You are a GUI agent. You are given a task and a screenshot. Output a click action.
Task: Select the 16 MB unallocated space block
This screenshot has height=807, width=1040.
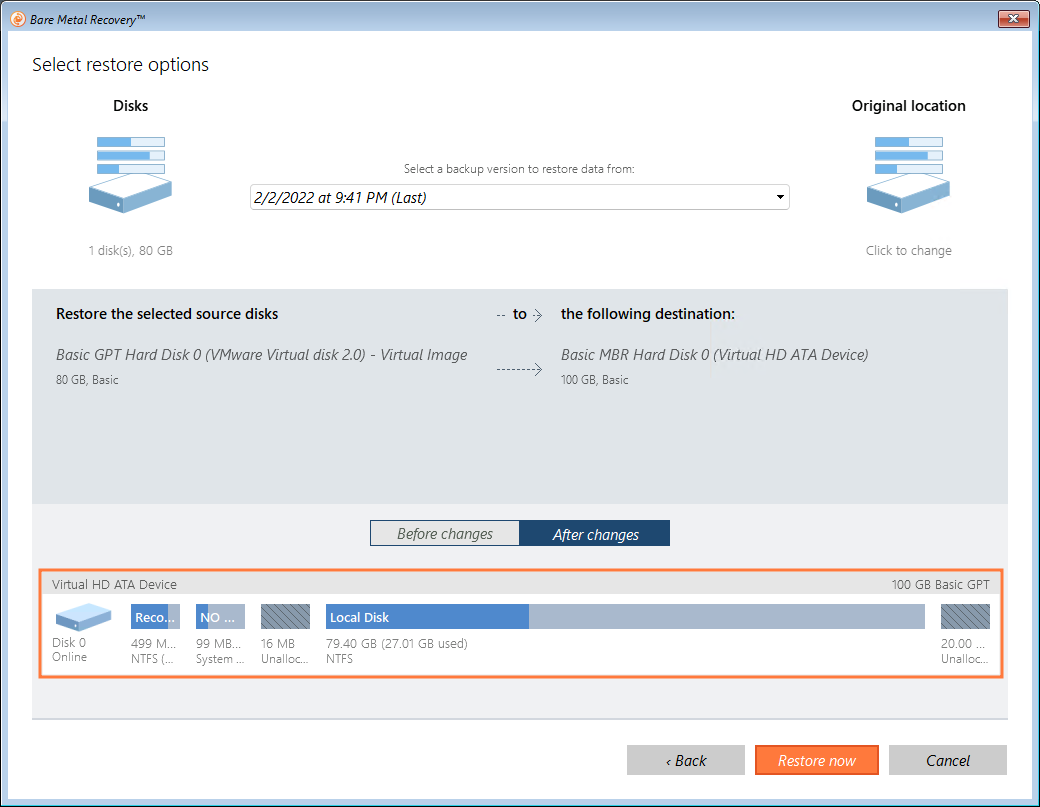point(285,617)
